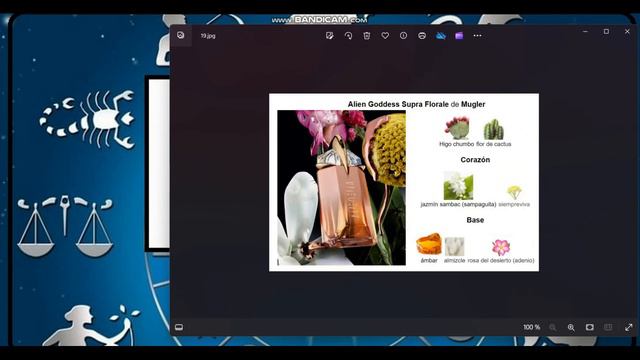Click the ámbar note image

pyautogui.click(x=429, y=244)
